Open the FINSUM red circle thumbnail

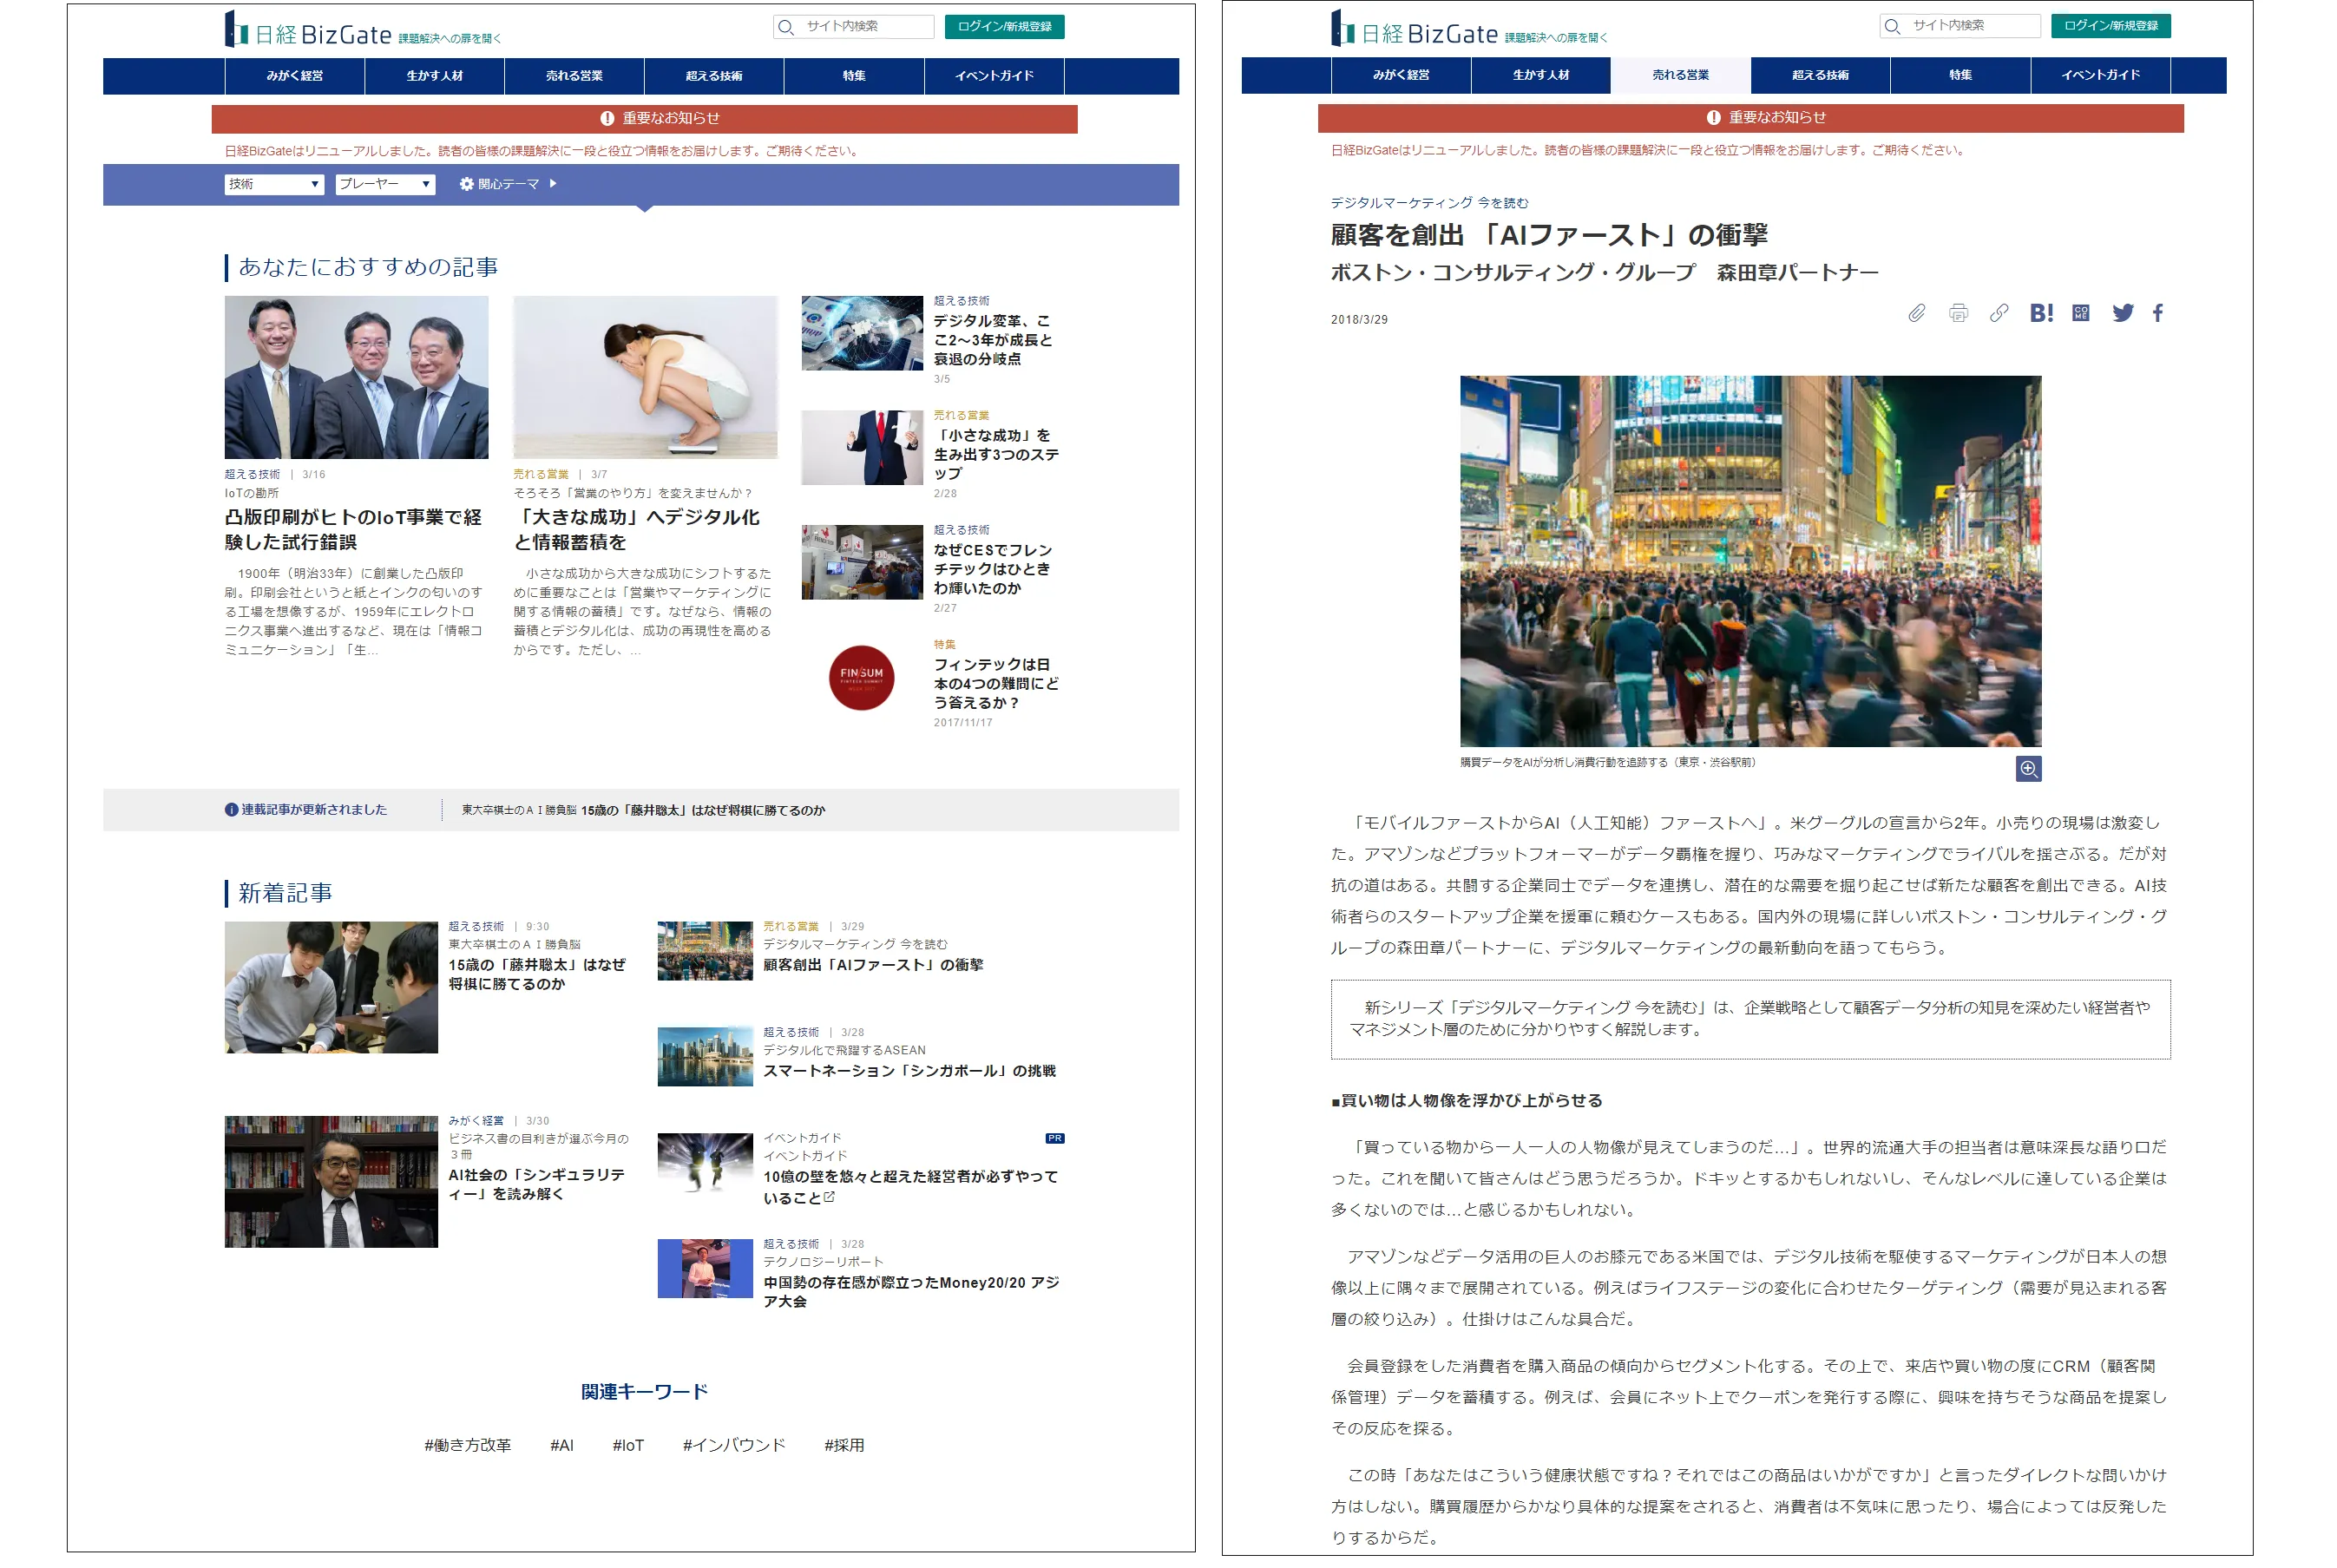[861, 677]
